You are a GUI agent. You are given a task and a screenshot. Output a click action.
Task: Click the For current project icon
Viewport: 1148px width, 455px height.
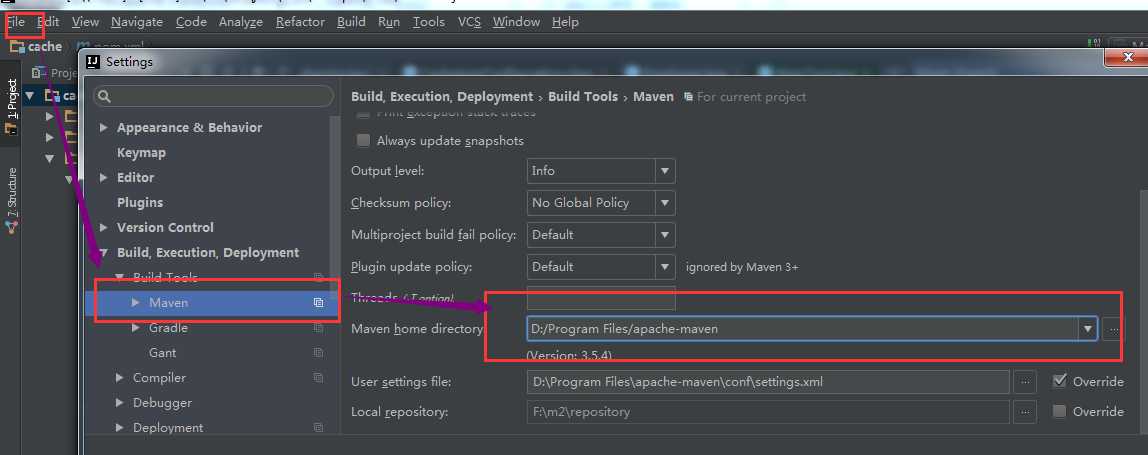(x=688, y=97)
